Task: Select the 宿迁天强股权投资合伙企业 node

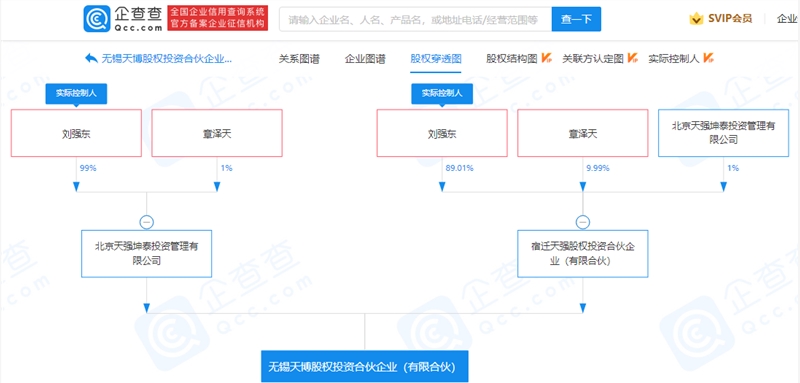Action: click(583, 253)
